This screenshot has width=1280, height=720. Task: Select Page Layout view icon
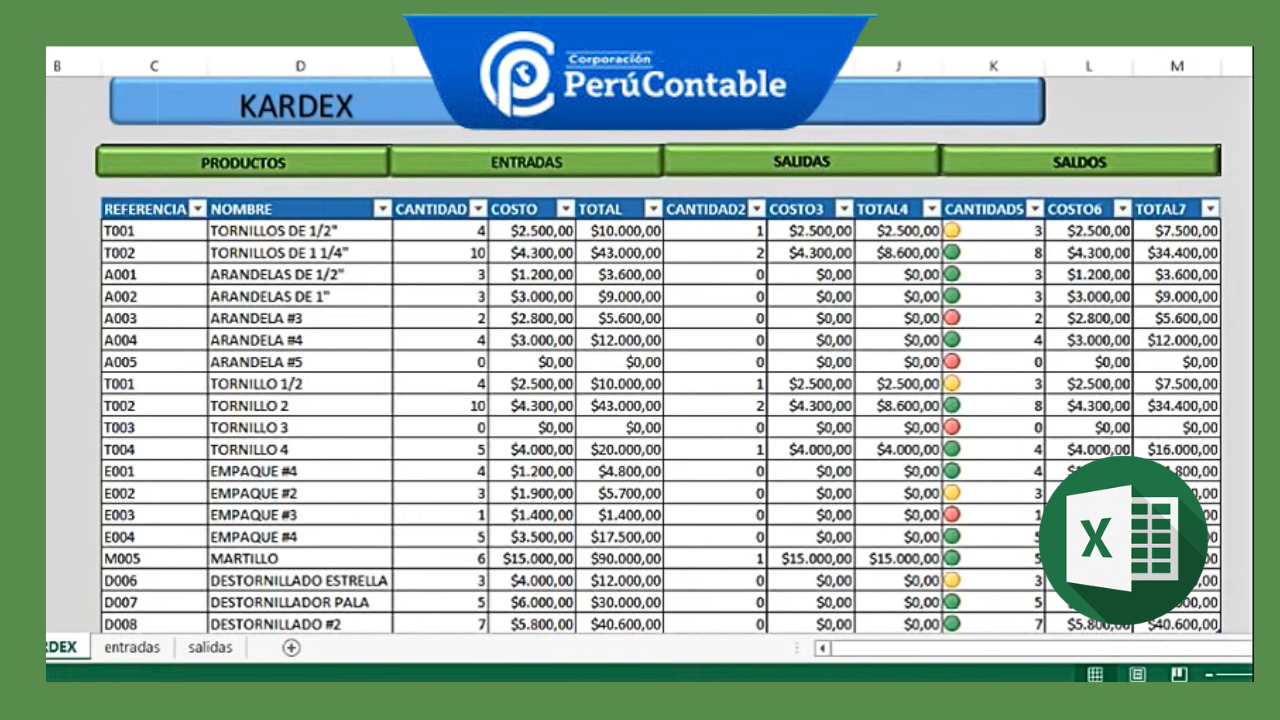point(1137,673)
